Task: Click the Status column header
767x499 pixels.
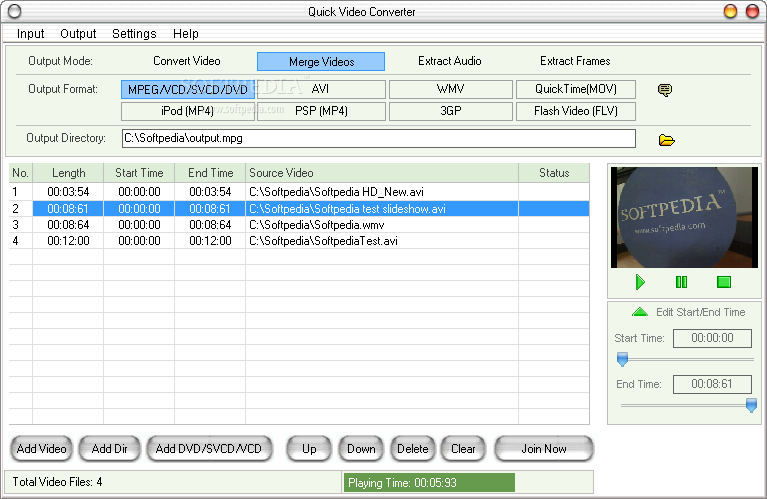Action: tap(554, 173)
